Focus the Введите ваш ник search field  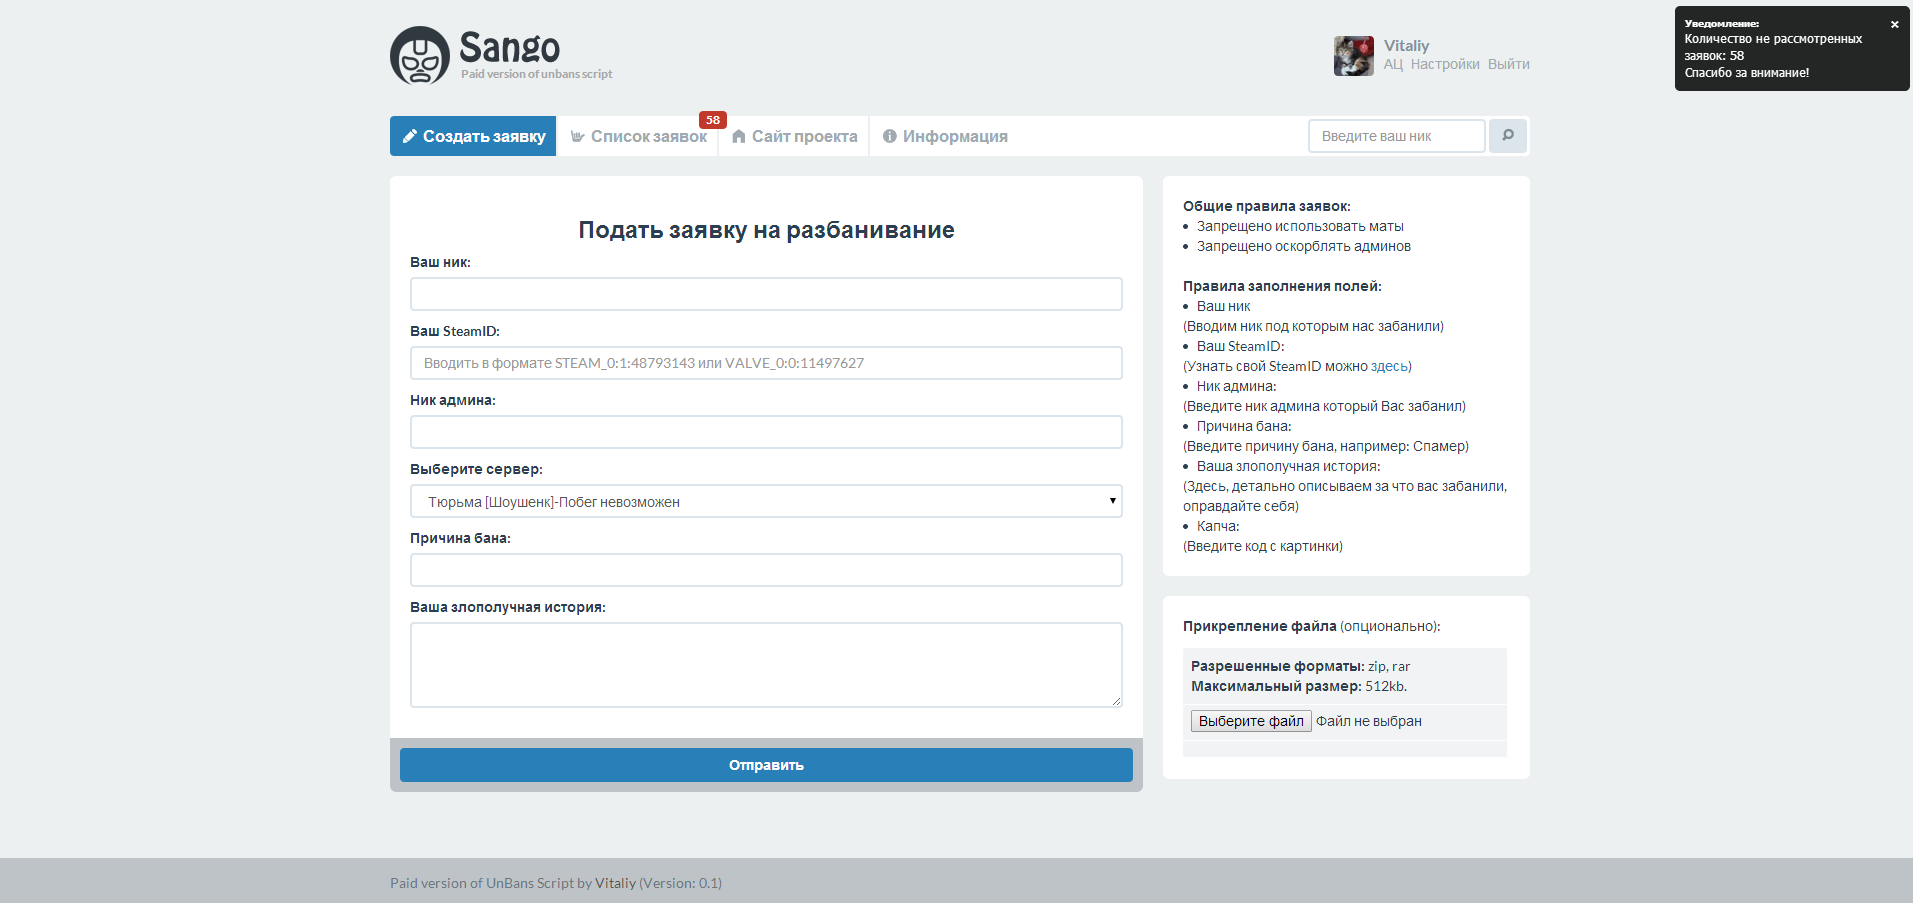click(x=1397, y=136)
